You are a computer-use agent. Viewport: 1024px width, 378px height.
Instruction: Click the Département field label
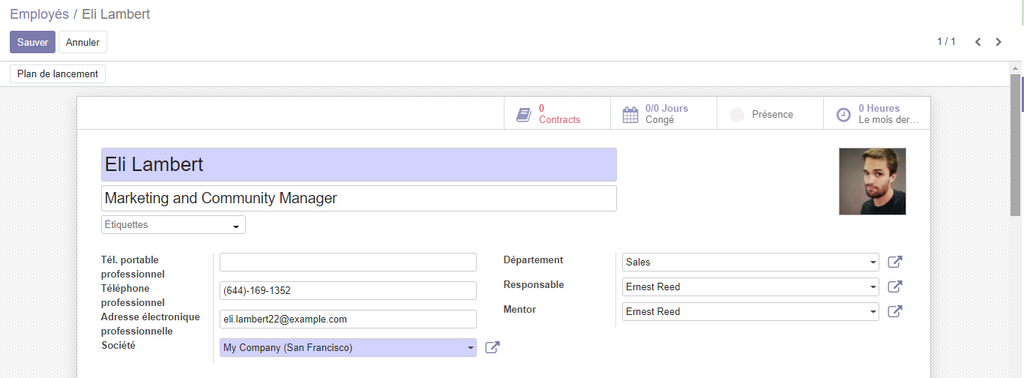[533, 260]
